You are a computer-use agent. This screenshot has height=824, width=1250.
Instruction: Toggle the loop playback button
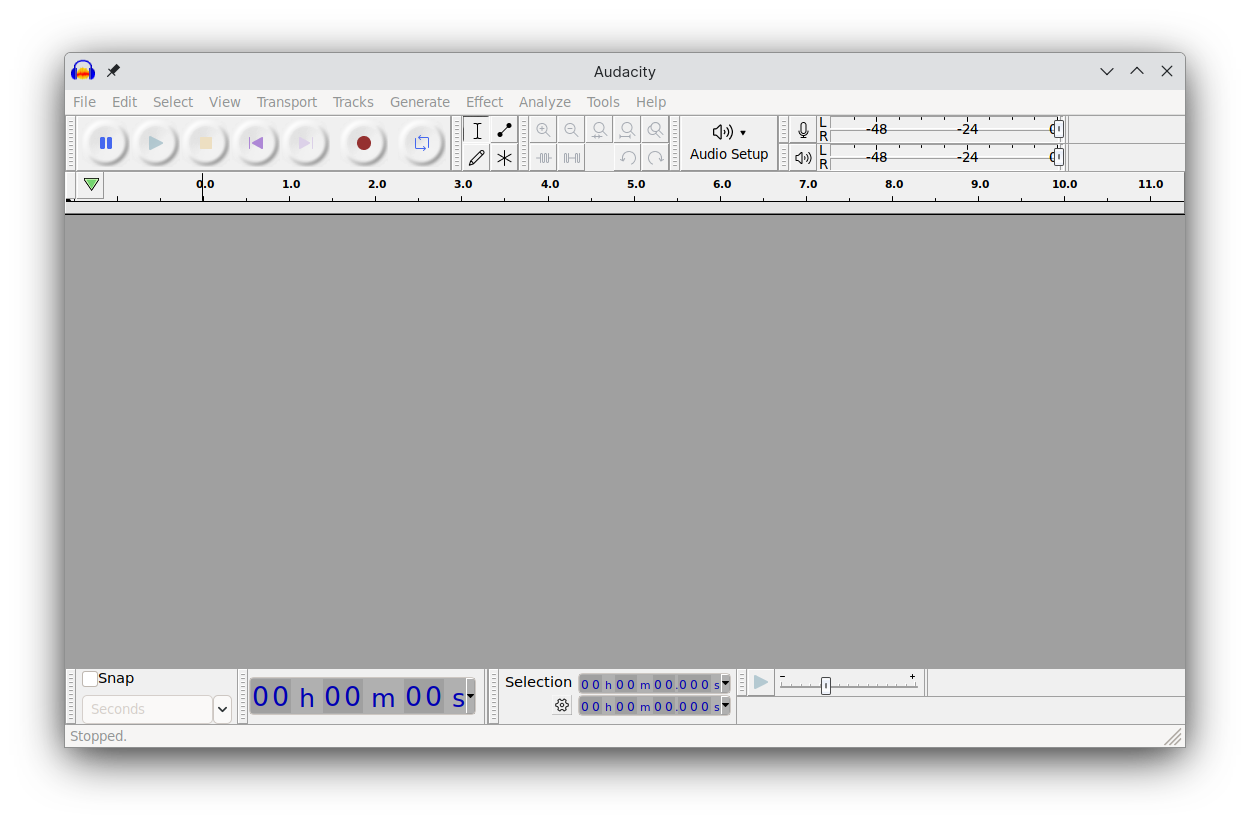[421, 143]
